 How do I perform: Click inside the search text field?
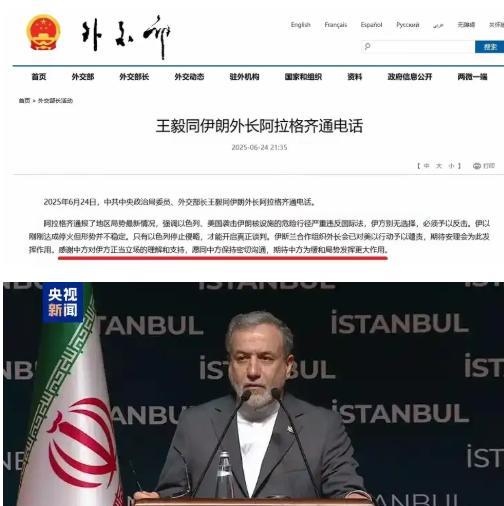(x=418, y=46)
